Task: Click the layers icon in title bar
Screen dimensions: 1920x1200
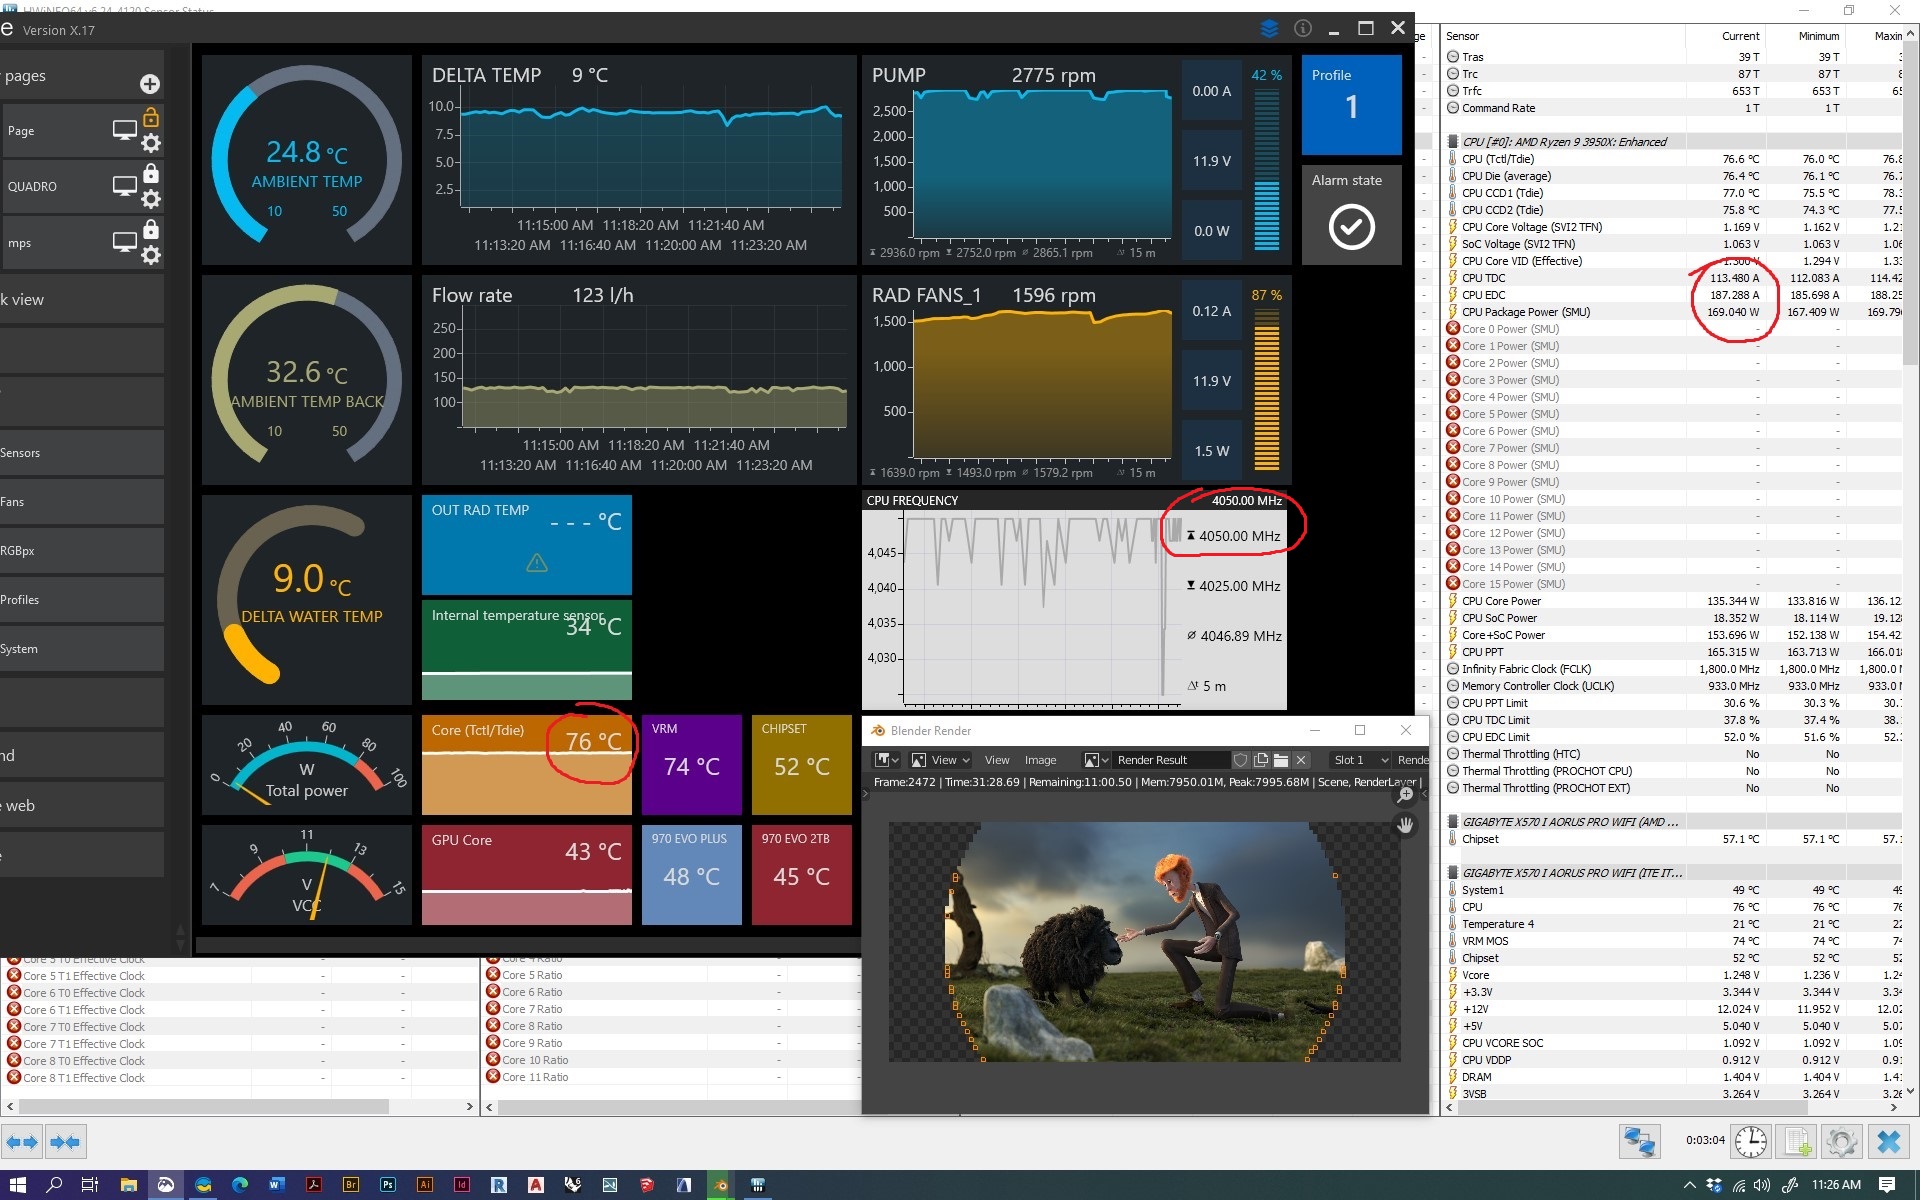Action: [1269, 29]
